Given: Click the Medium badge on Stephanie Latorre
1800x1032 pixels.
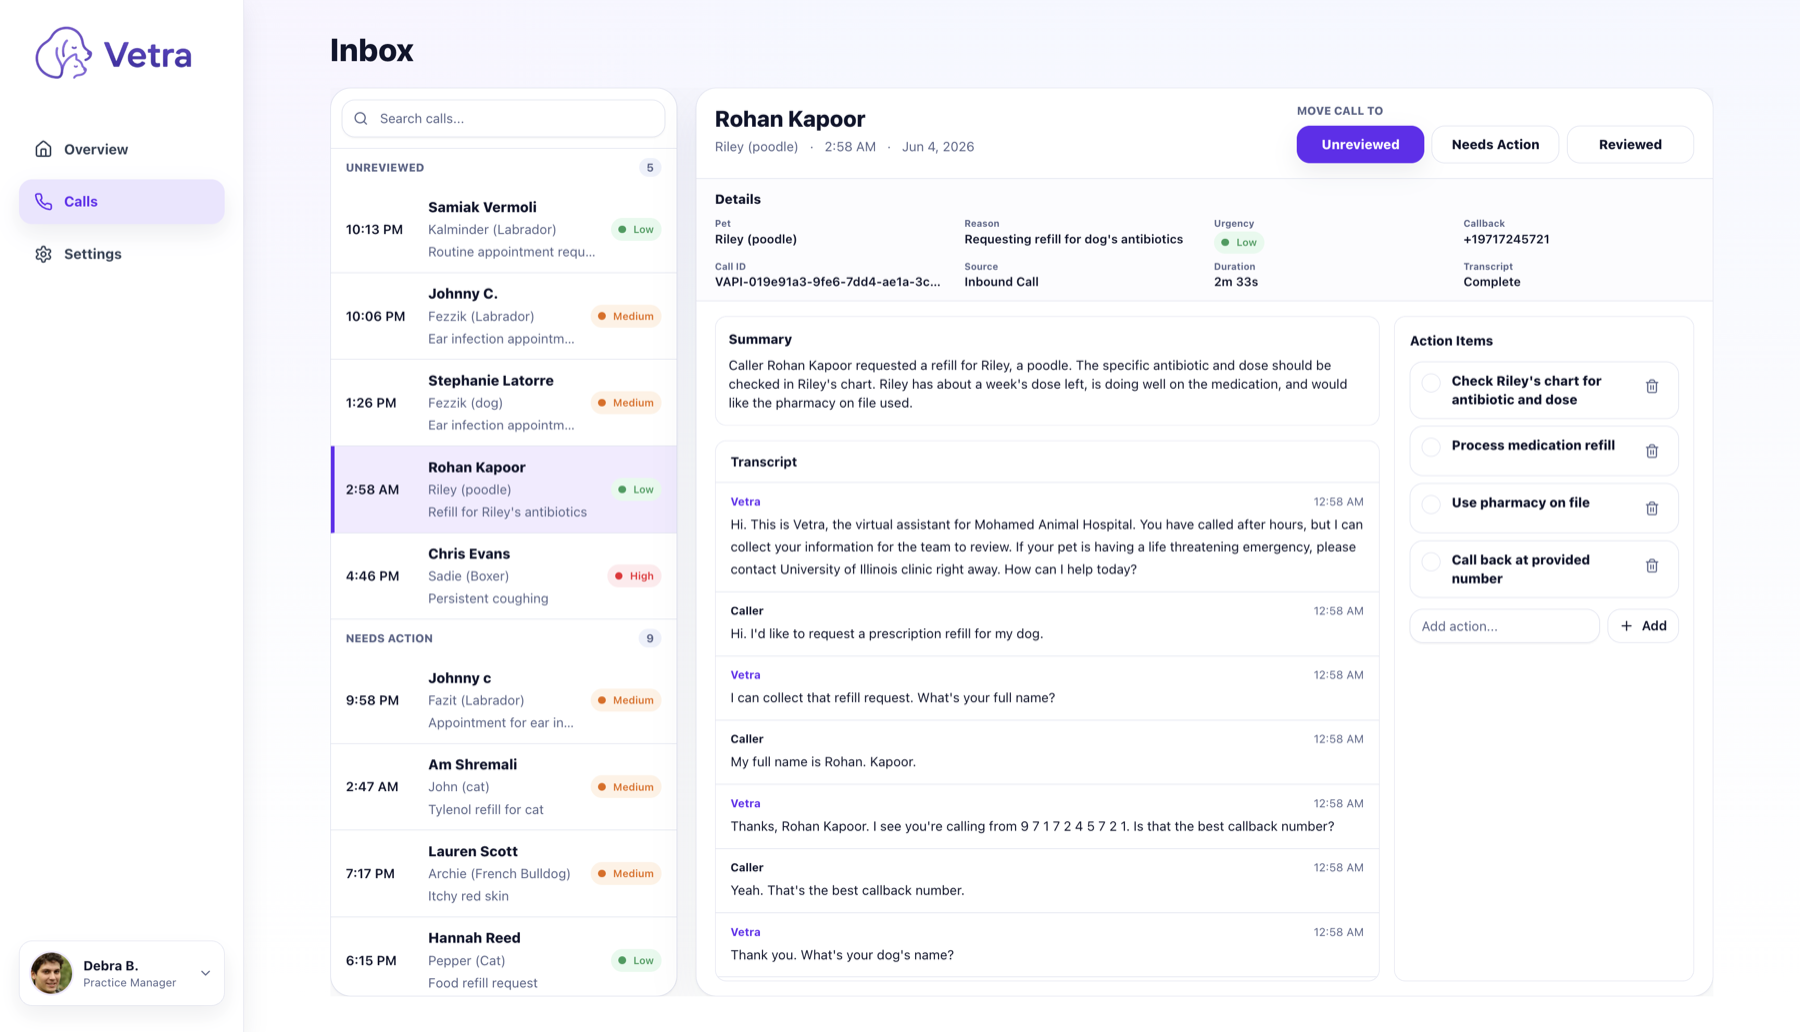Looking at the screenshot, I should (626, 403).
